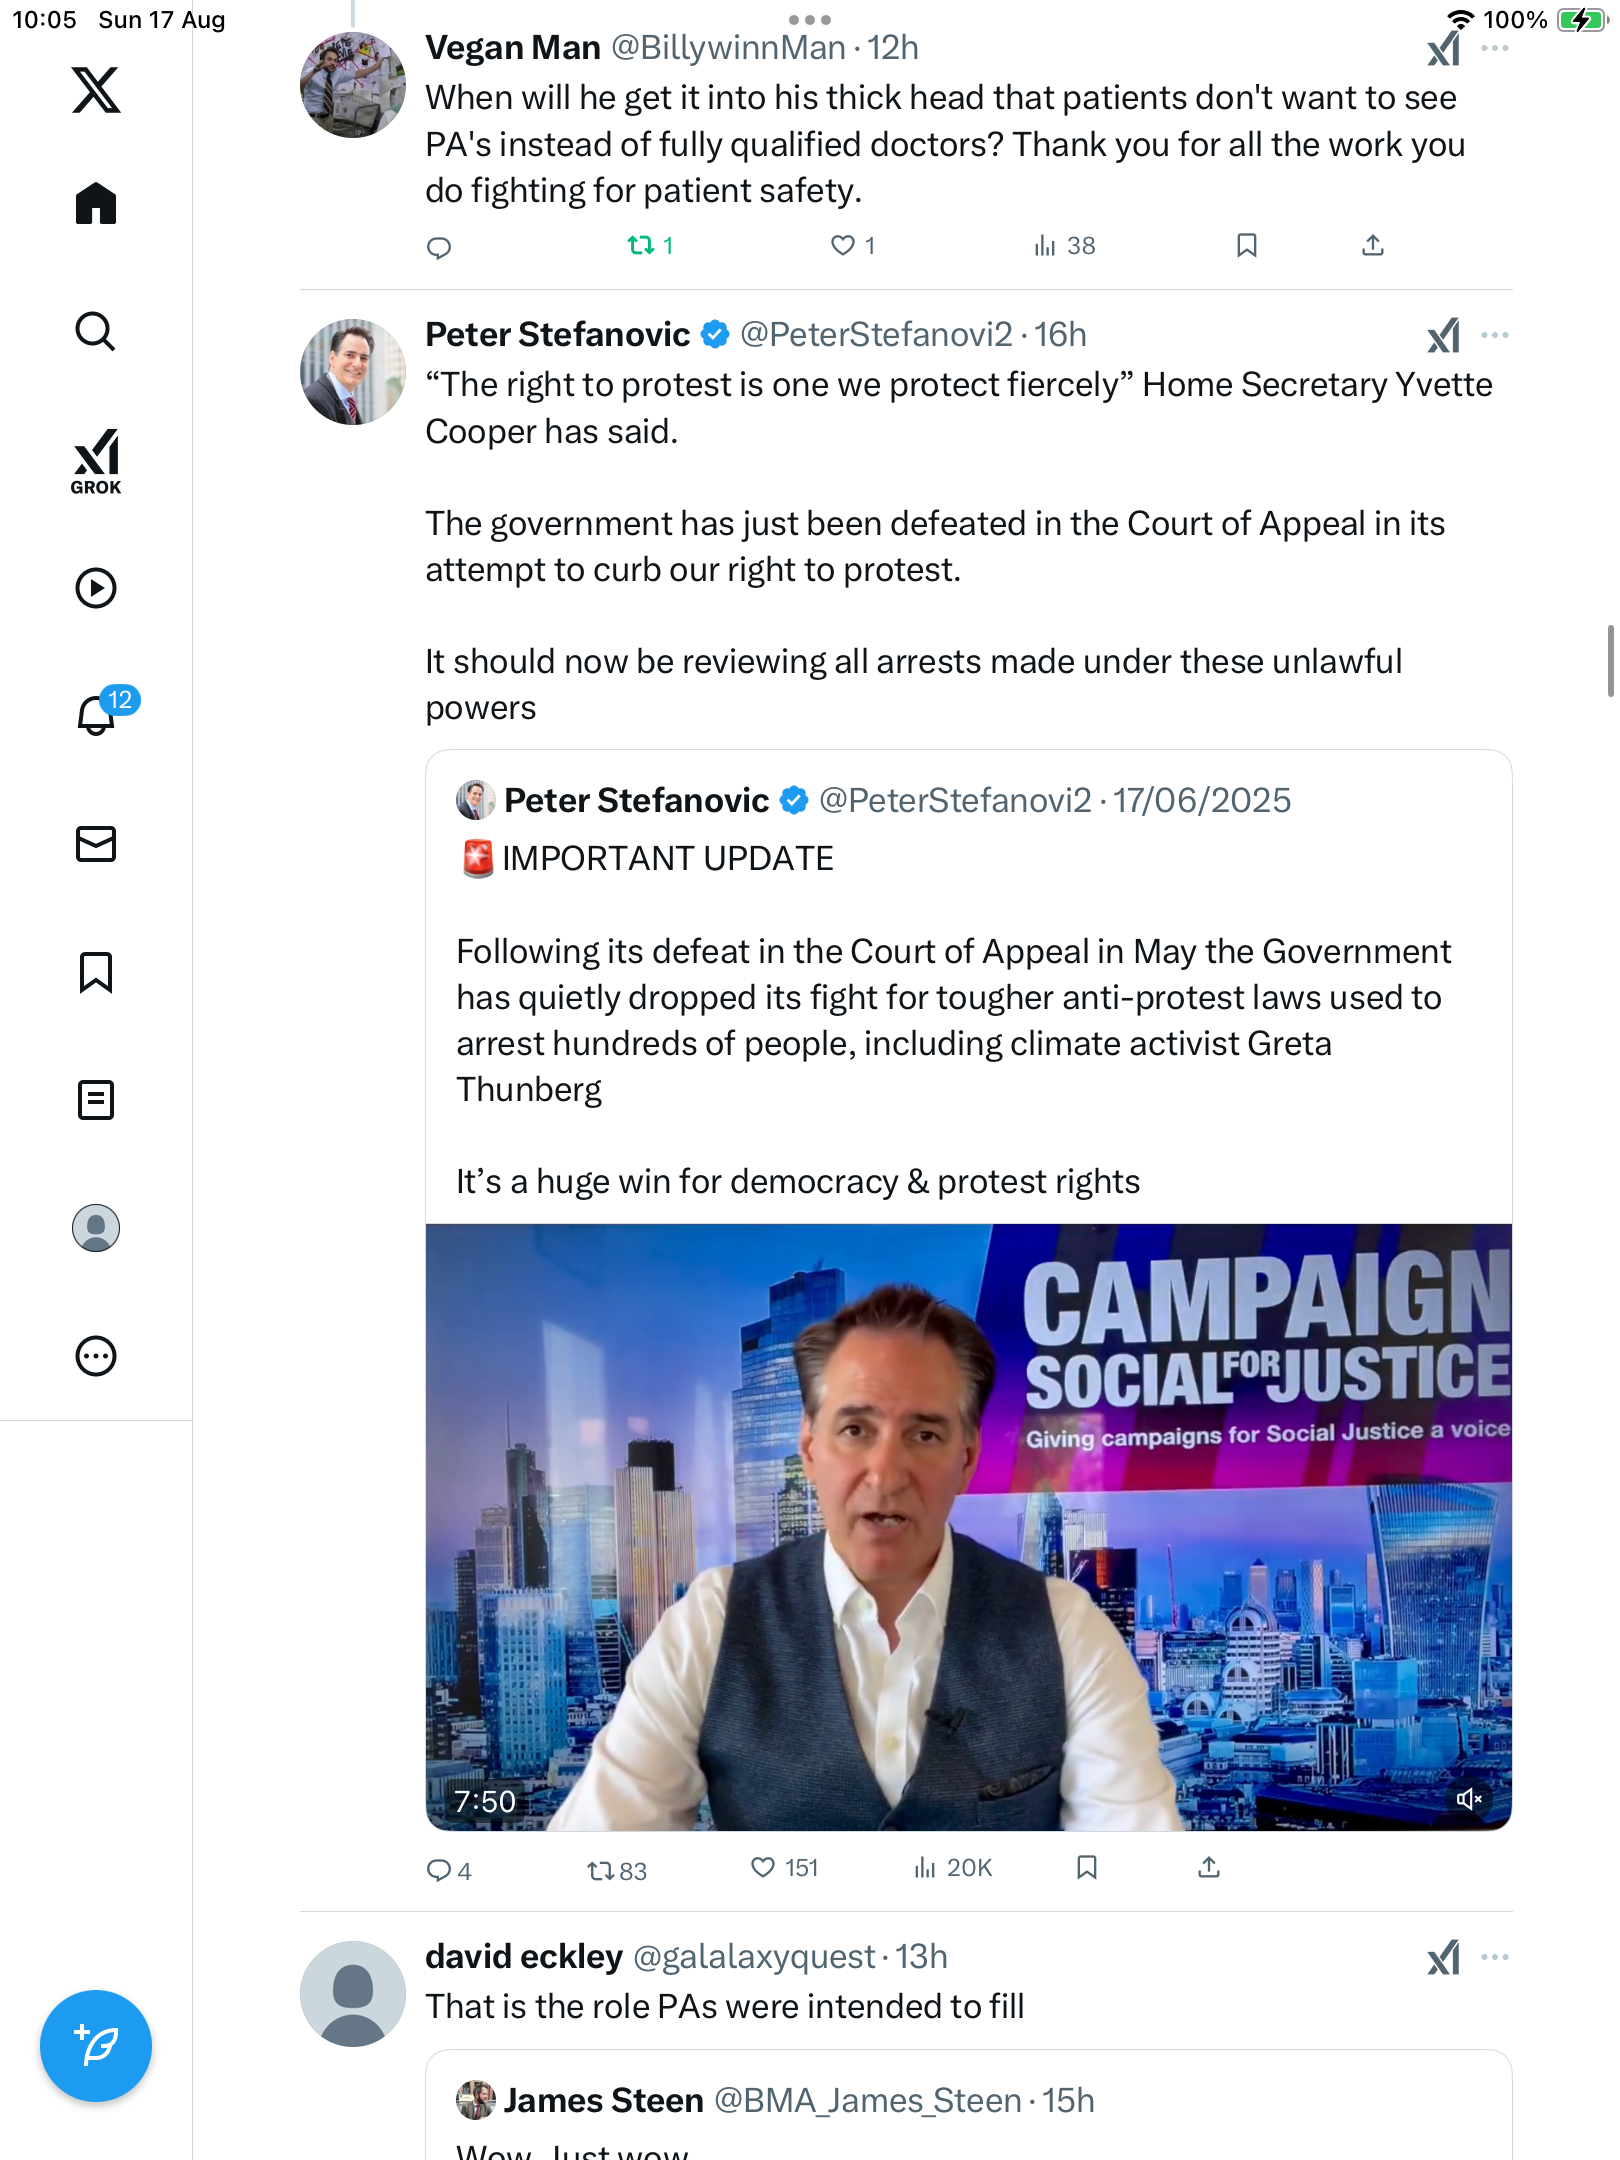Viewport: 1620px width, 2160px height.
Task: Open sidebar Bookmarks icon
Action: click(x=96, y=972)
